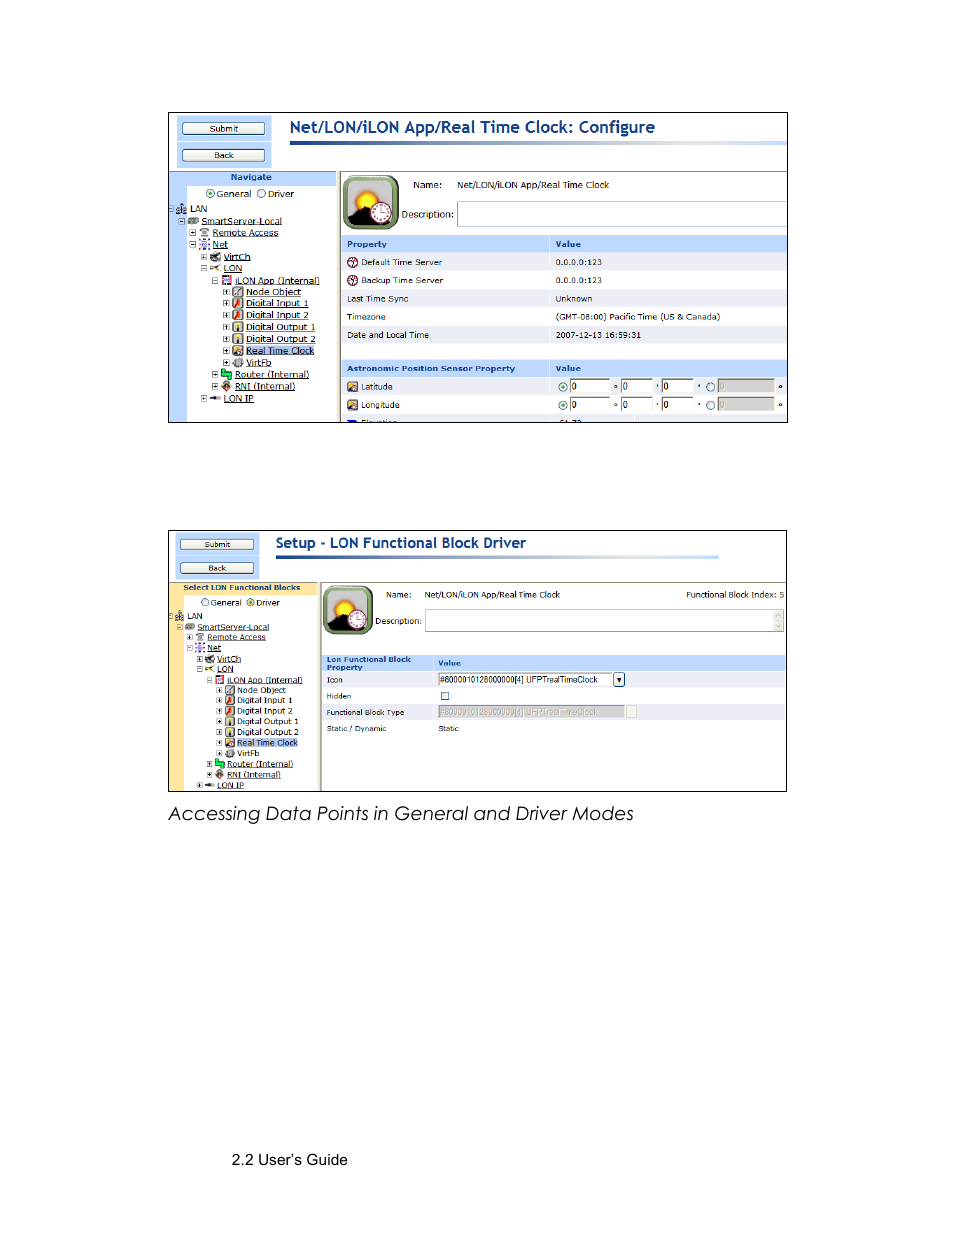Click the LON IP channel icon in Configure tree
The width and height of the screenshot is (954, 1235).
(x=215, y=398)
